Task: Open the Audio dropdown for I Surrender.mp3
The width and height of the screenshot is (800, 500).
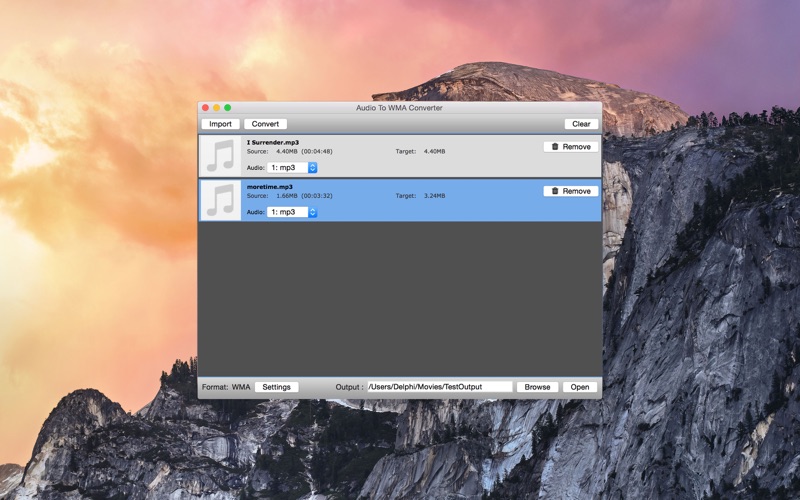Action: 292,167
